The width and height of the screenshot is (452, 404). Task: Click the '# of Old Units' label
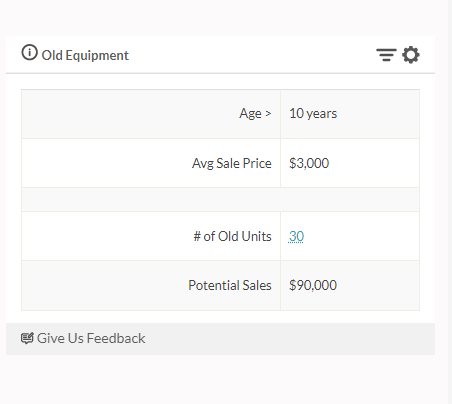pyautogui.click(x=232, y=236)
